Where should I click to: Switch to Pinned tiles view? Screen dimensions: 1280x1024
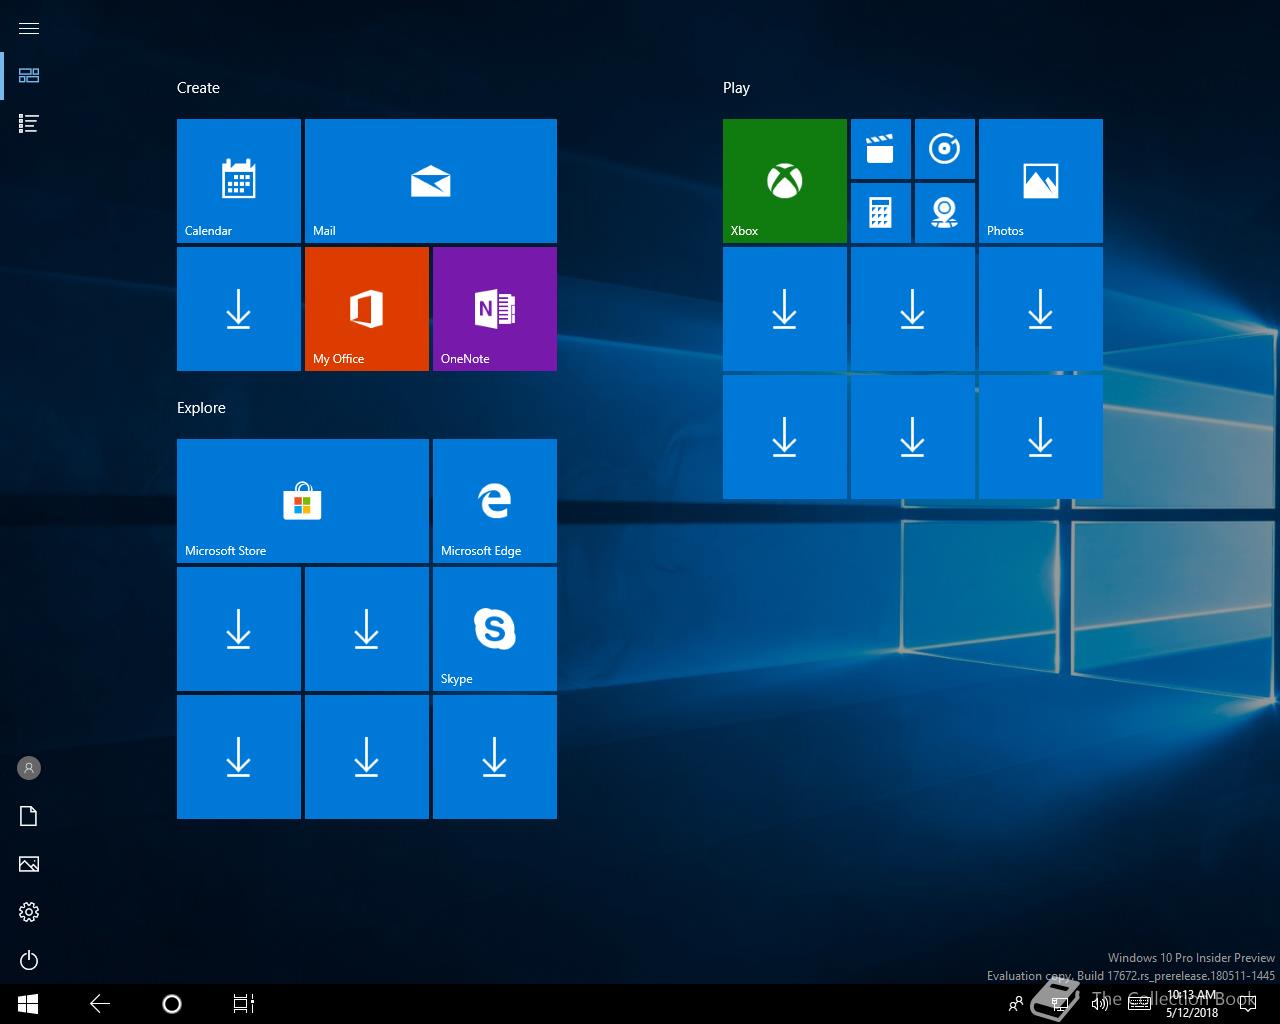click(29, 76)
